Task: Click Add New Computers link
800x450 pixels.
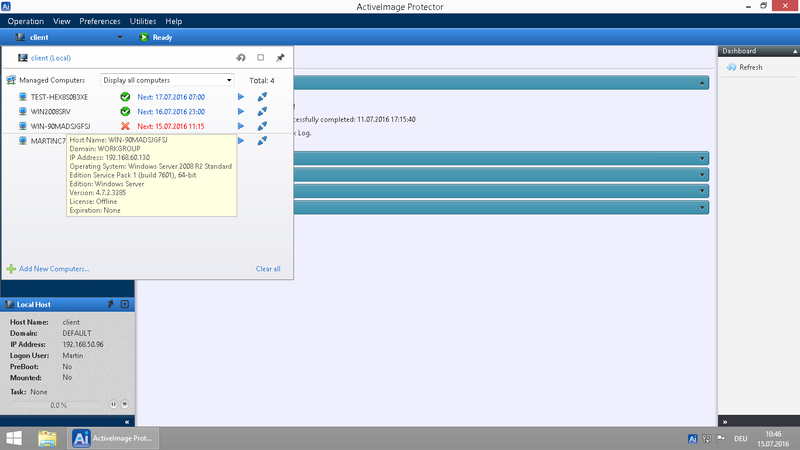Action: pos(54,269)
